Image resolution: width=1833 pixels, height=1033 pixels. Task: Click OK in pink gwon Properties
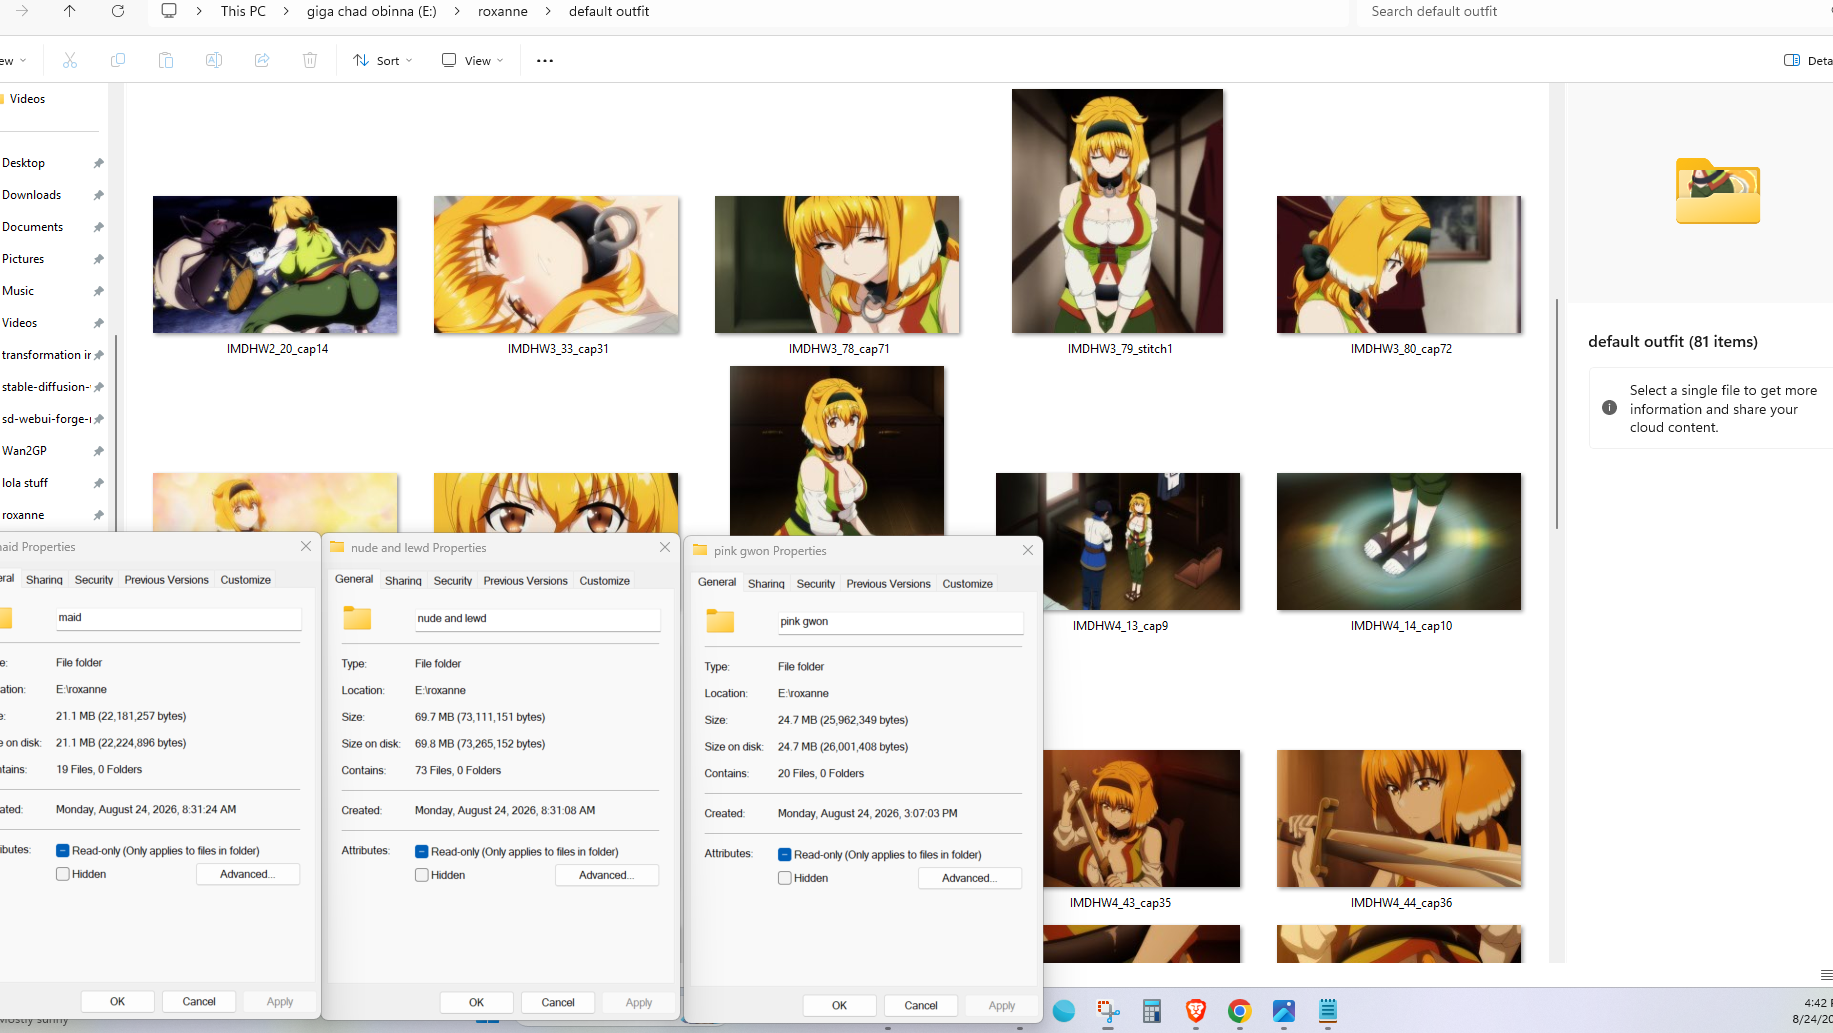tap(839, 1005)
